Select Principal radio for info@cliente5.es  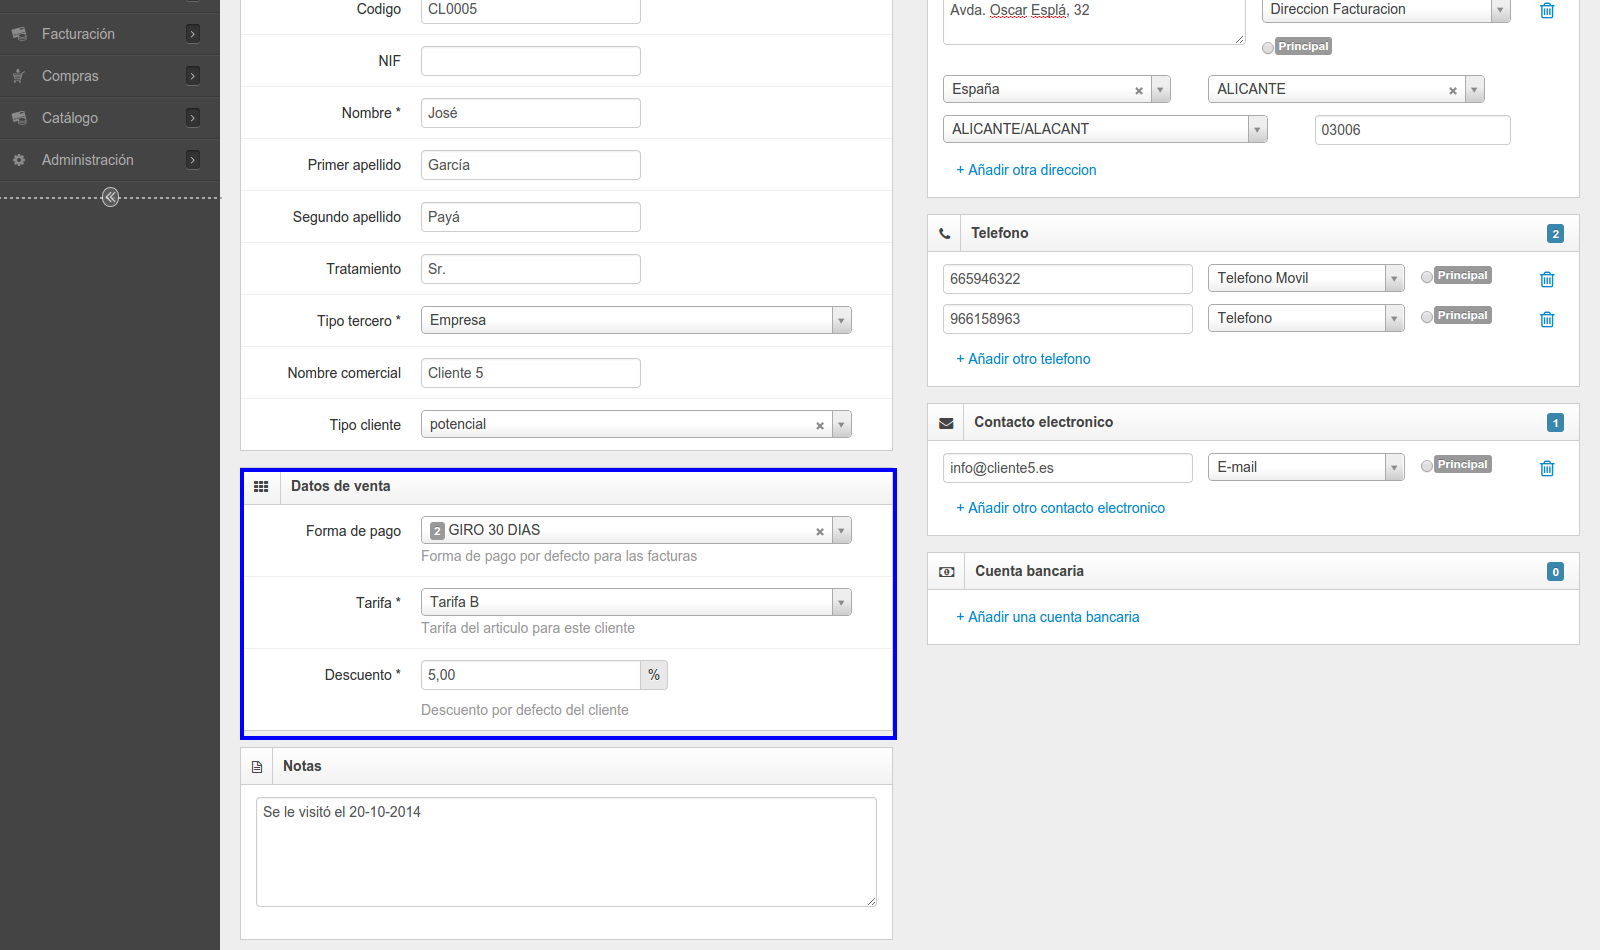[x=1427, y=466]
